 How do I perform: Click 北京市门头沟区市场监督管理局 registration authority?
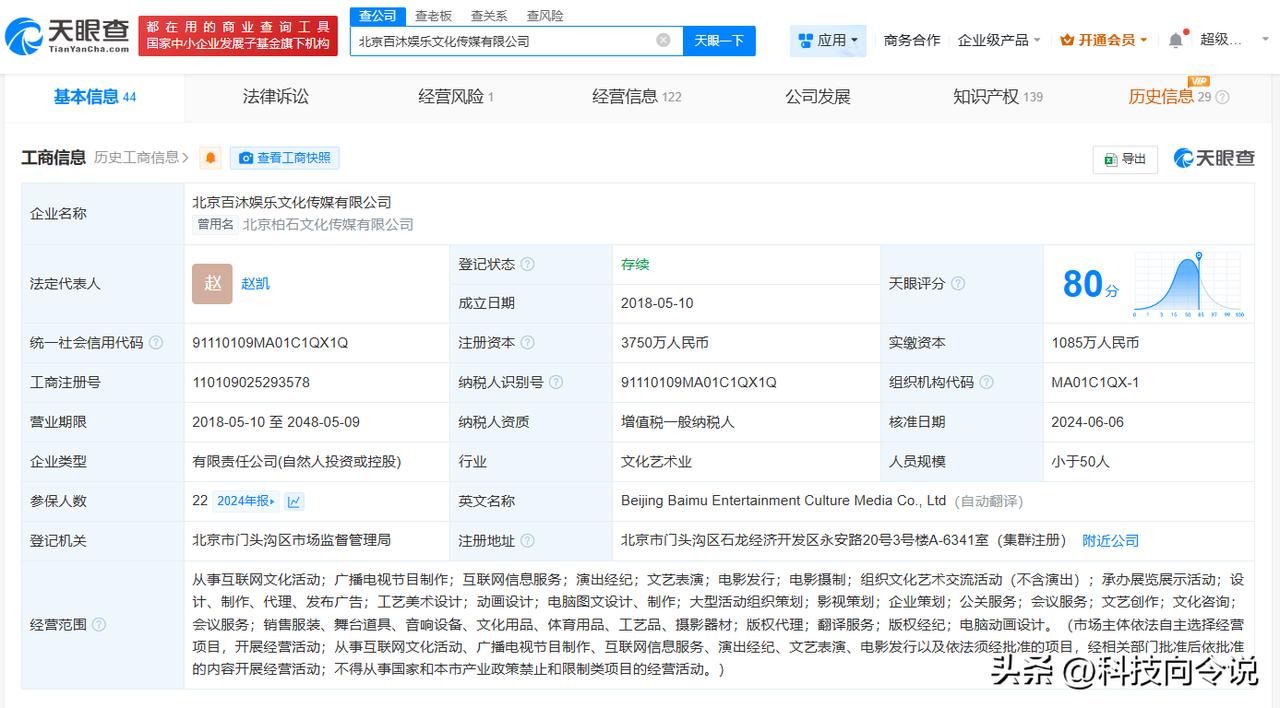point(291,540)
